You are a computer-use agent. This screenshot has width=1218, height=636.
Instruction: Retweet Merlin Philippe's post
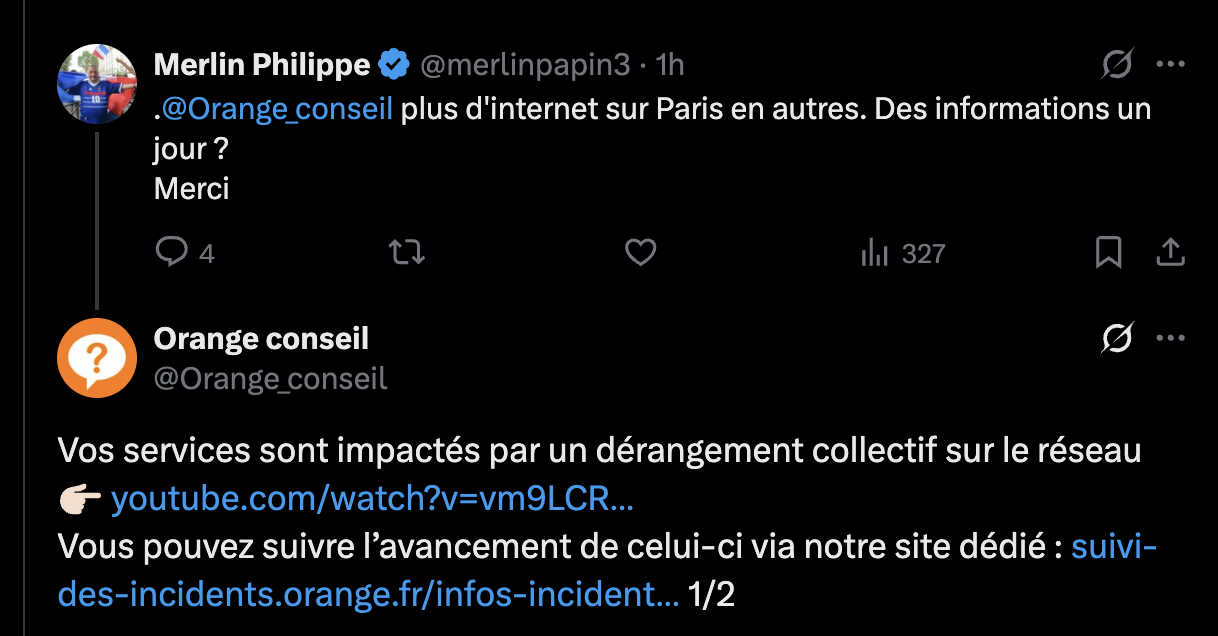tap(406, 253)
